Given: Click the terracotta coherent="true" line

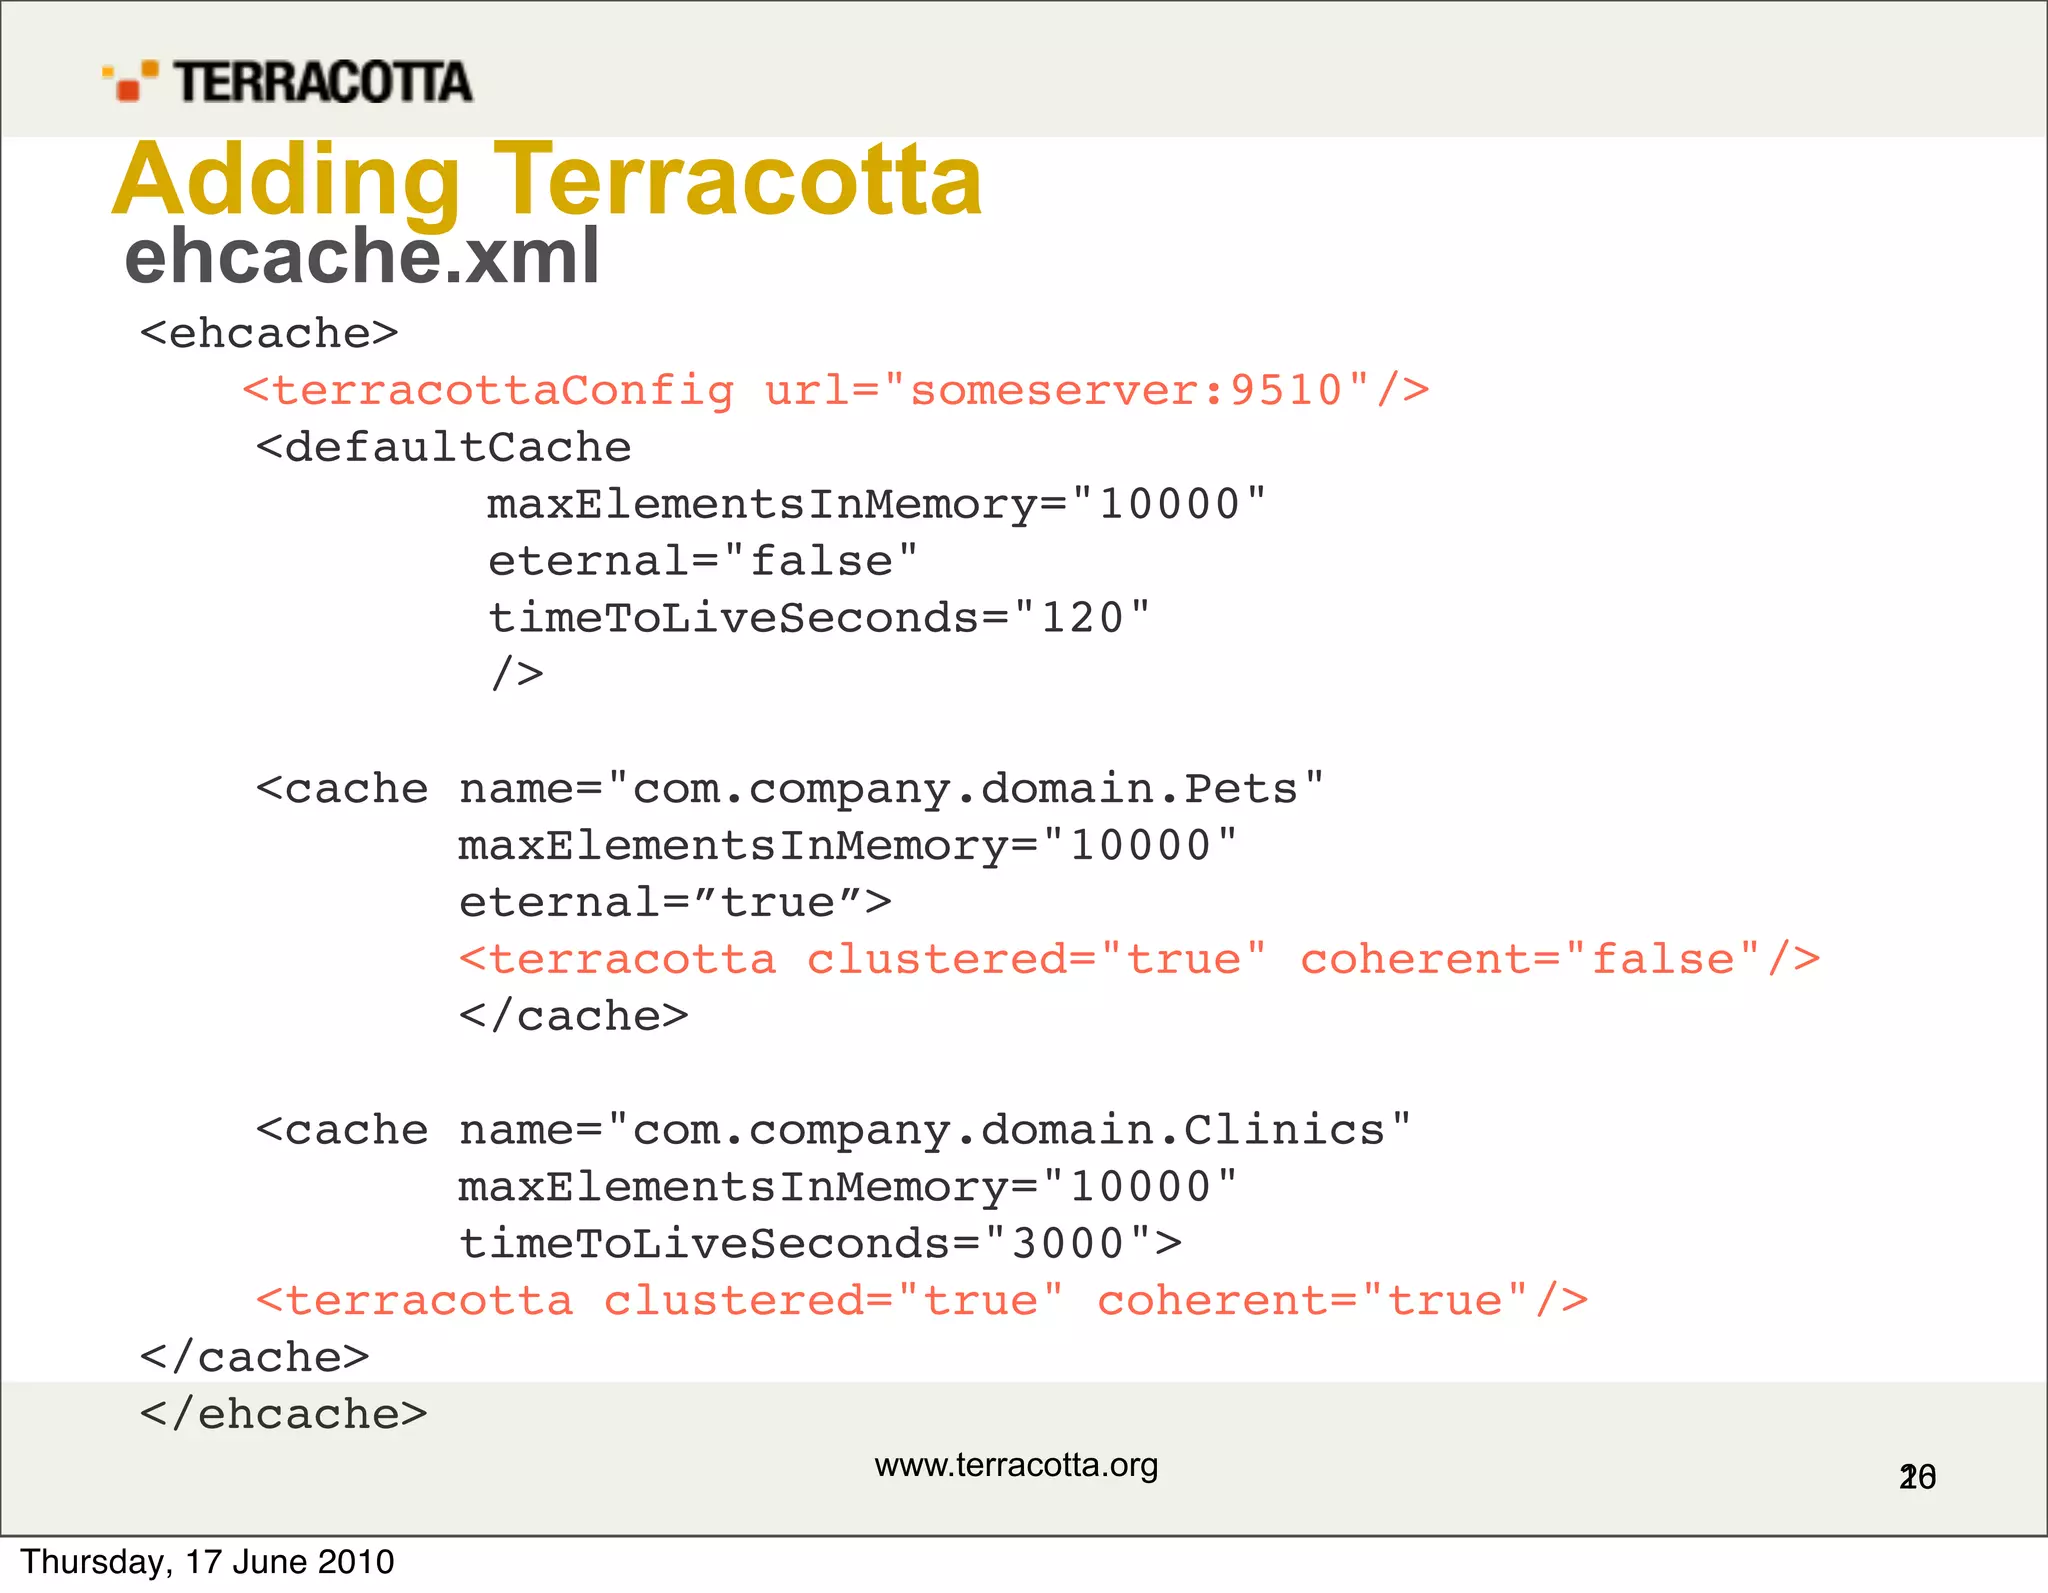Looking at the screenshot, I should click(x=922, y=1301).
